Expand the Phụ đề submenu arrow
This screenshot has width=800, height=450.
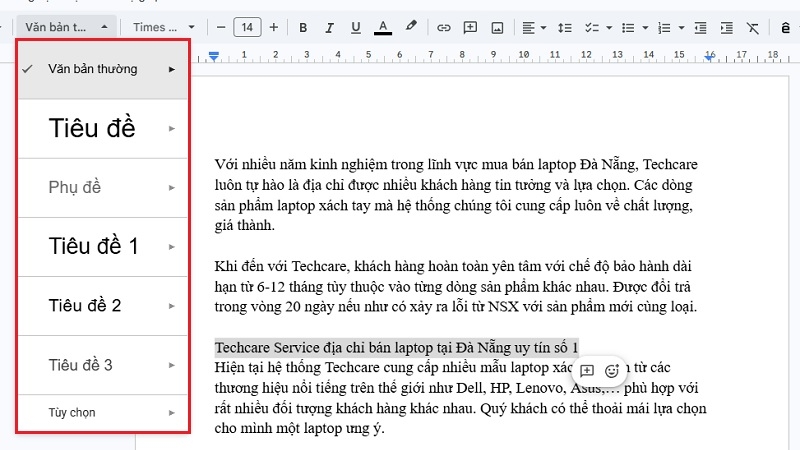click(172, 188)
